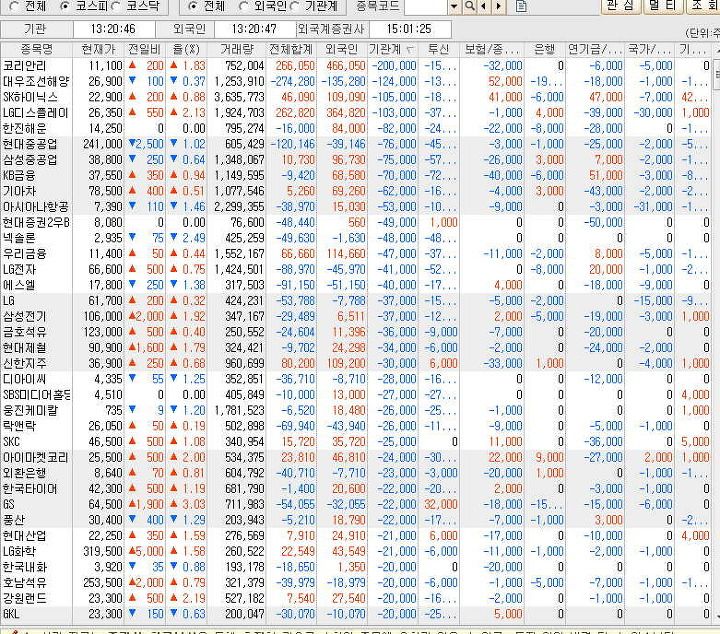Select the 현대중공업 stock row
This screenshot has width=720, height=634.
(356, 144)
